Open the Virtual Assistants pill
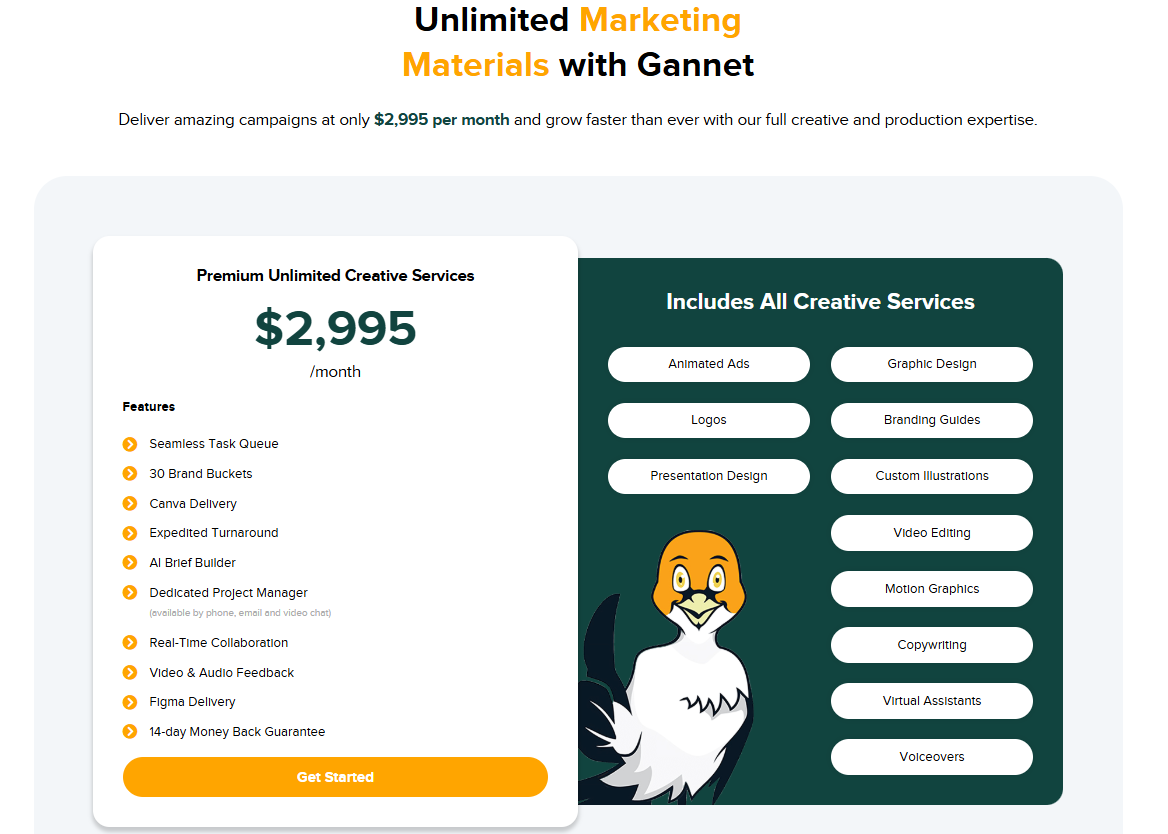The height and width of the screenshot is (834, 1168). click(x=932, y=701)
